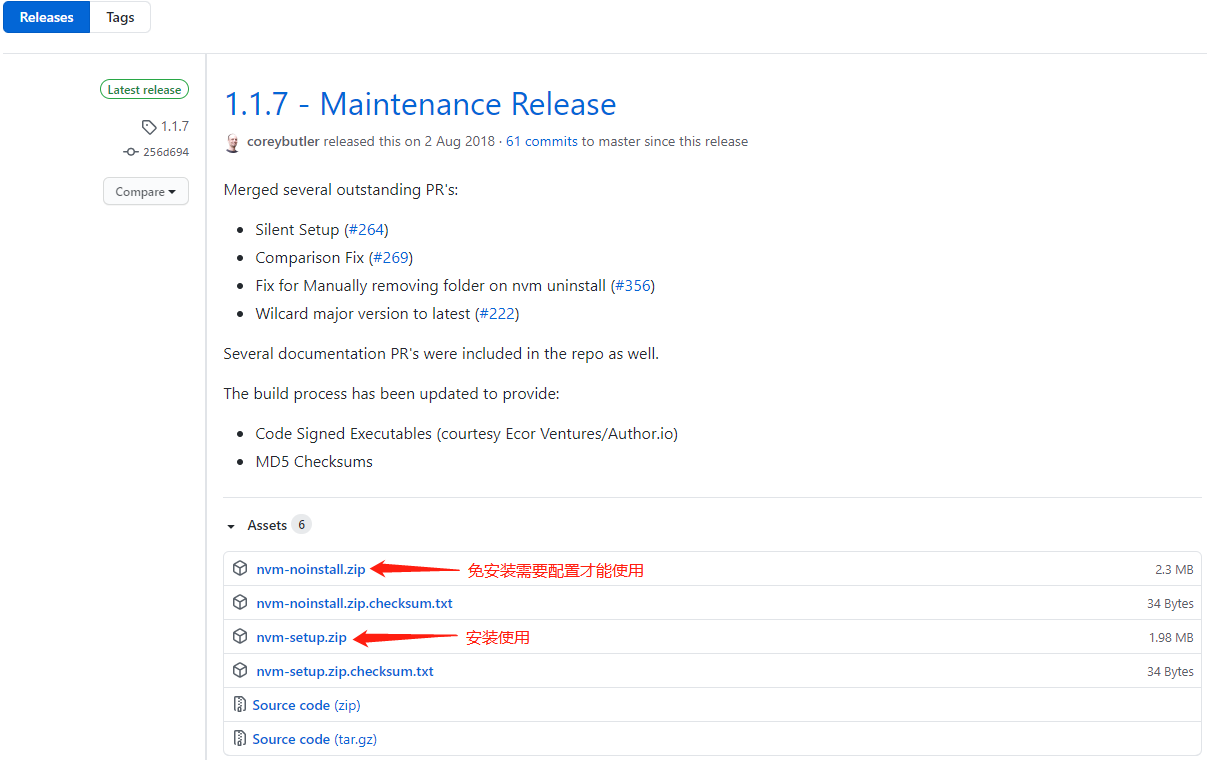Download Source code (tar.gz)

(314, 740)
